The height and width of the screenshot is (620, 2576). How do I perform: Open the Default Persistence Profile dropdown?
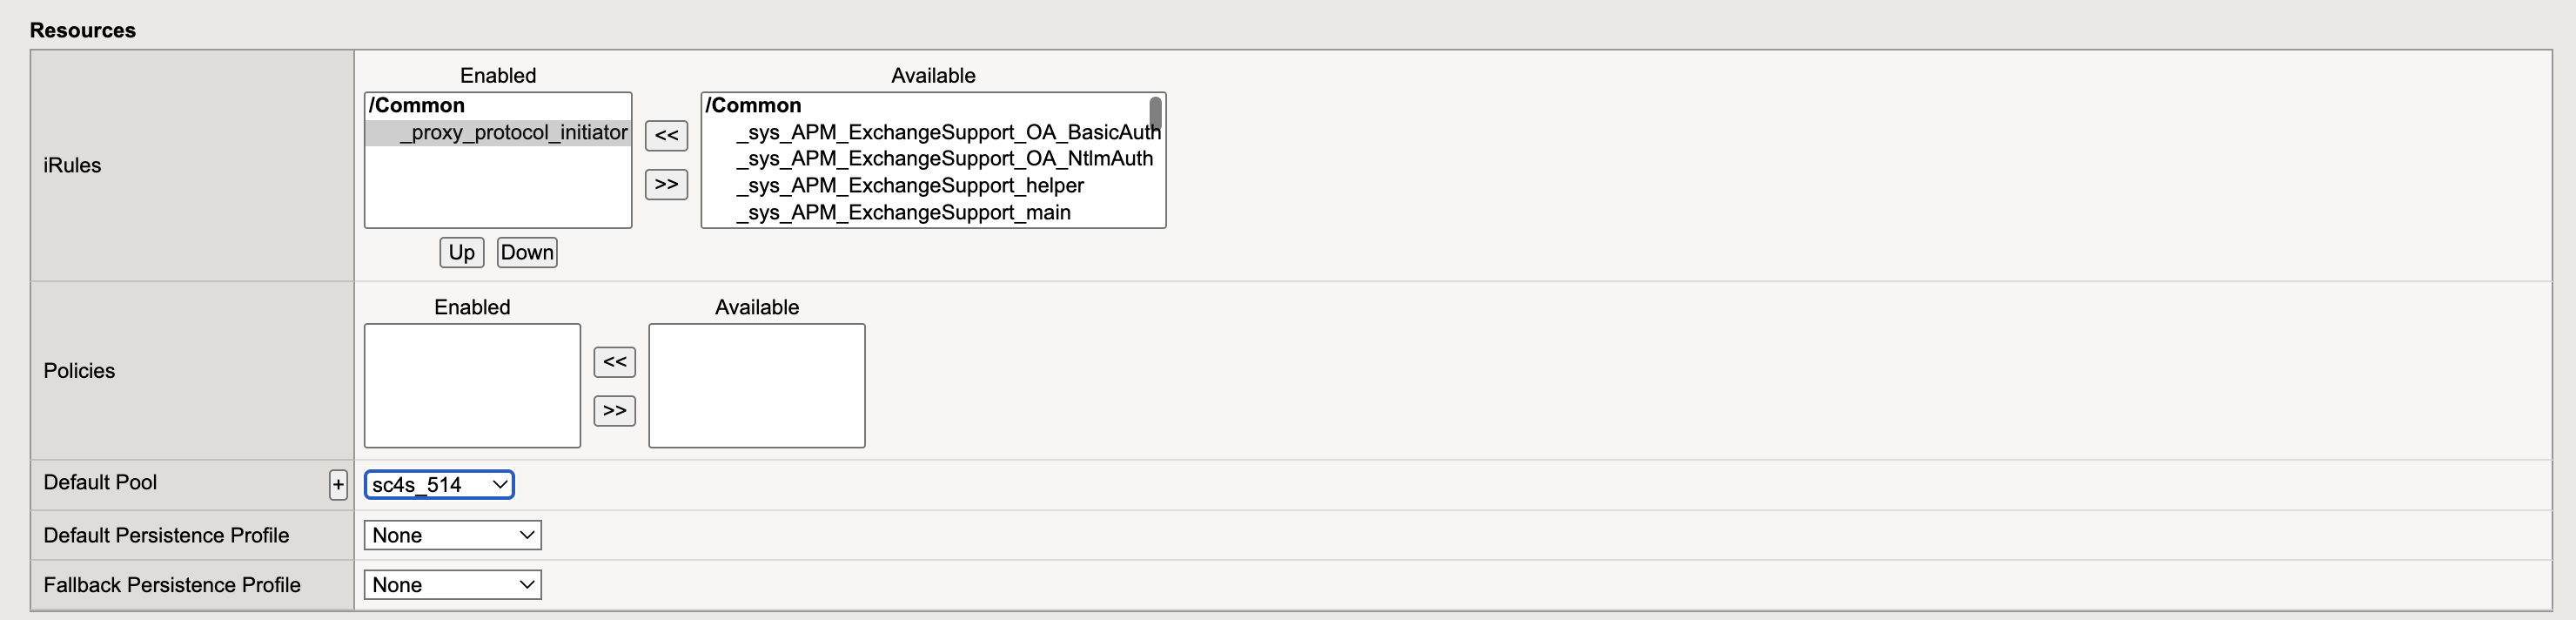[452, 535]
